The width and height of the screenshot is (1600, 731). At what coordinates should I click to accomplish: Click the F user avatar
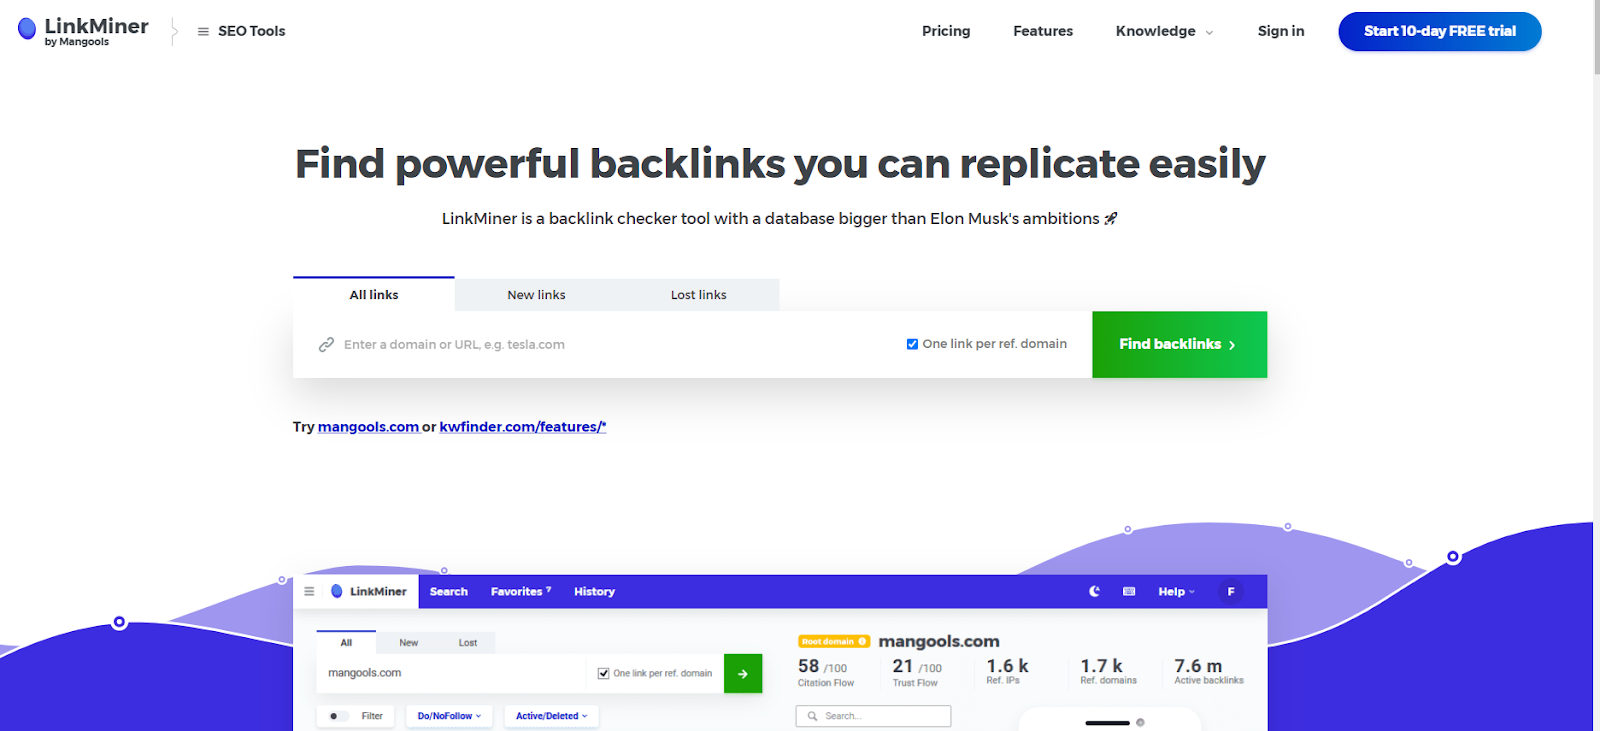click(x=1231, y=591)
